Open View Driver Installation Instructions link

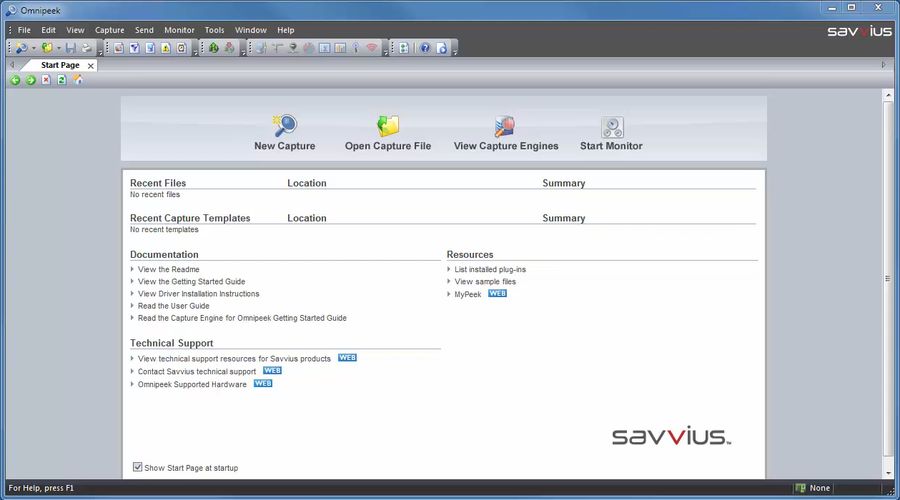(x=199, y=293)
